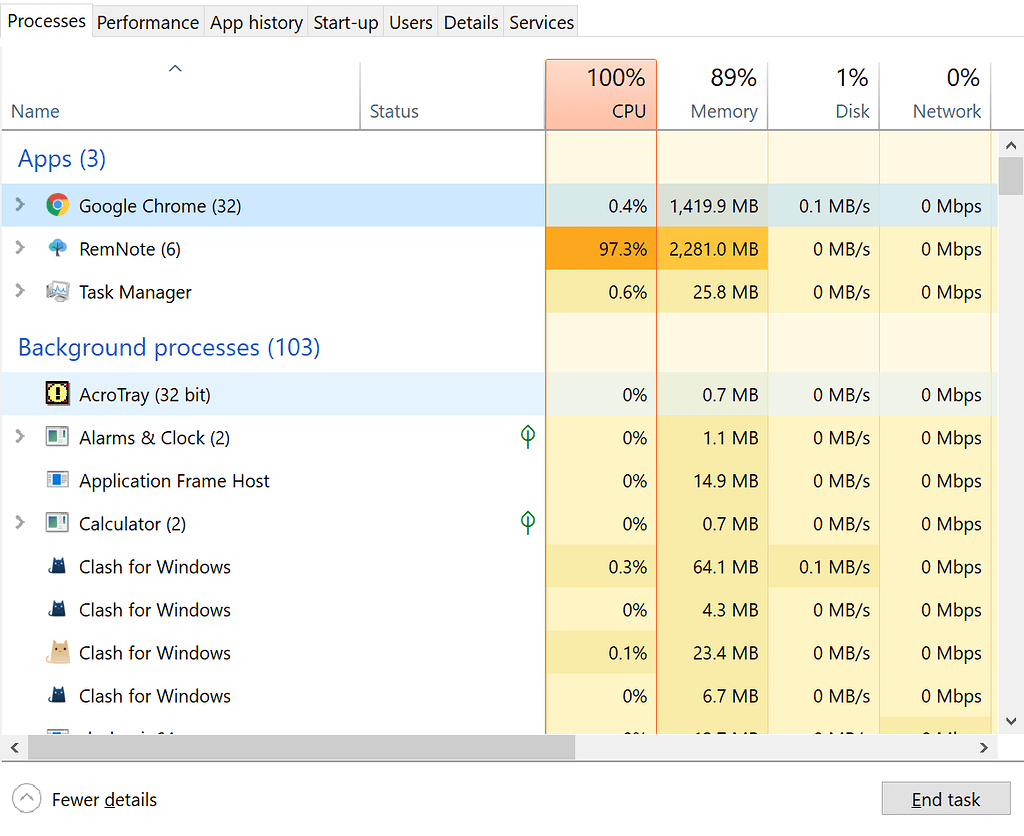Click the vertical scrollbar down arrow
The height and width of the screenshot is (836, 1024).
click(1011, 720)
